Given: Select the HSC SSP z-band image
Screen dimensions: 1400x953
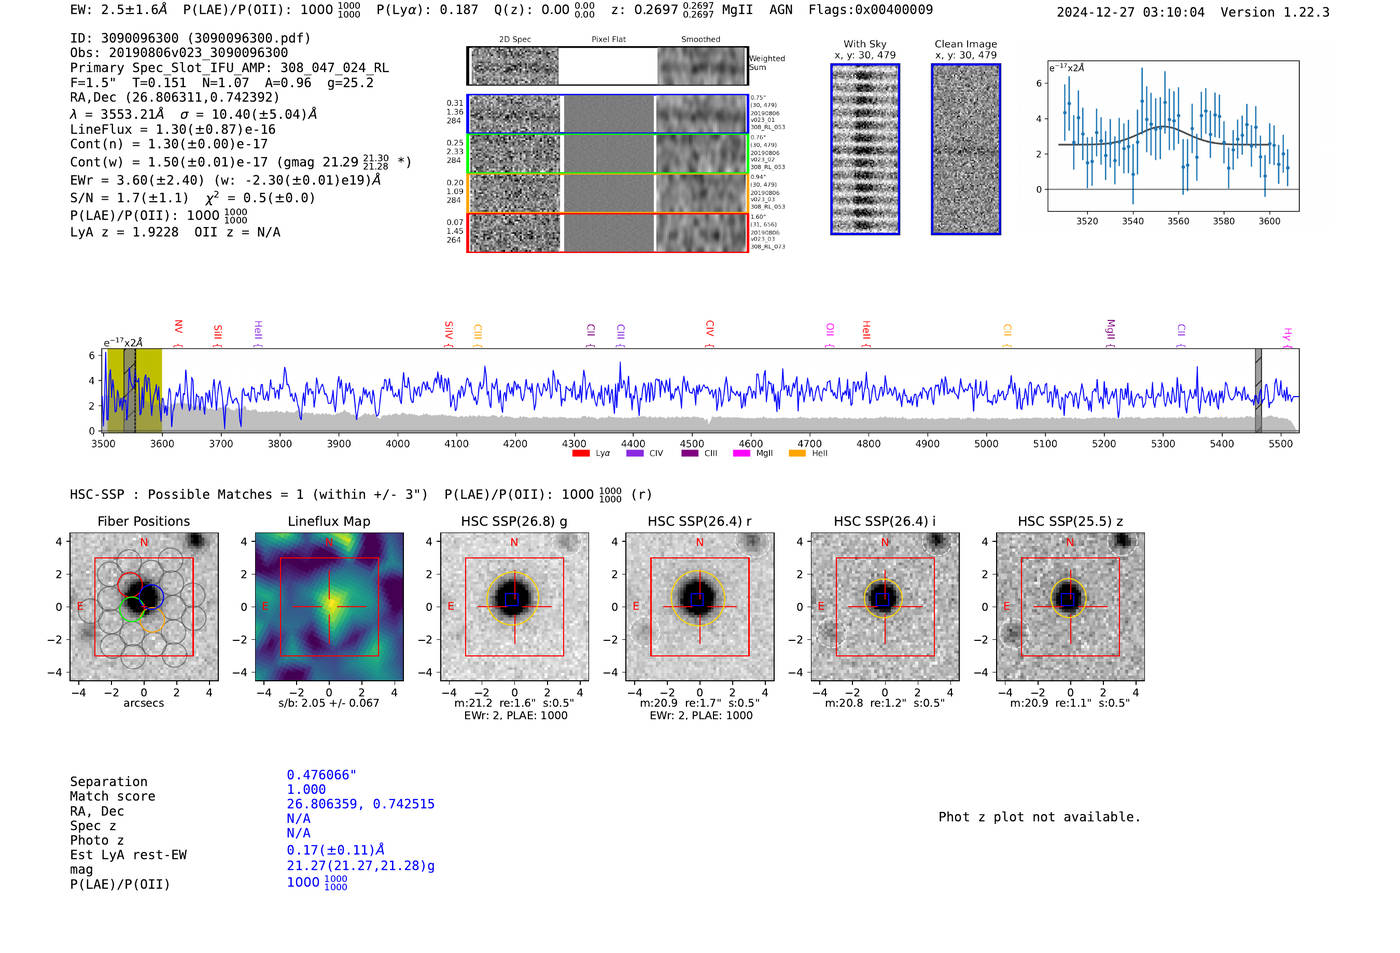Looking at the screenshot, I should pos(1070,607).
